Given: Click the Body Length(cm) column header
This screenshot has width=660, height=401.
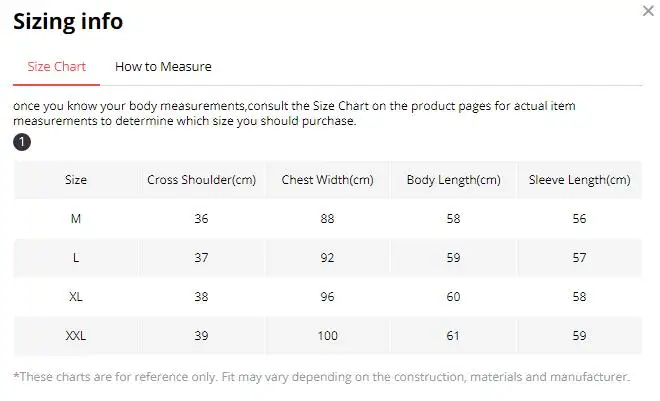Looking at the screenshot, I should click(x=453, y=180).
